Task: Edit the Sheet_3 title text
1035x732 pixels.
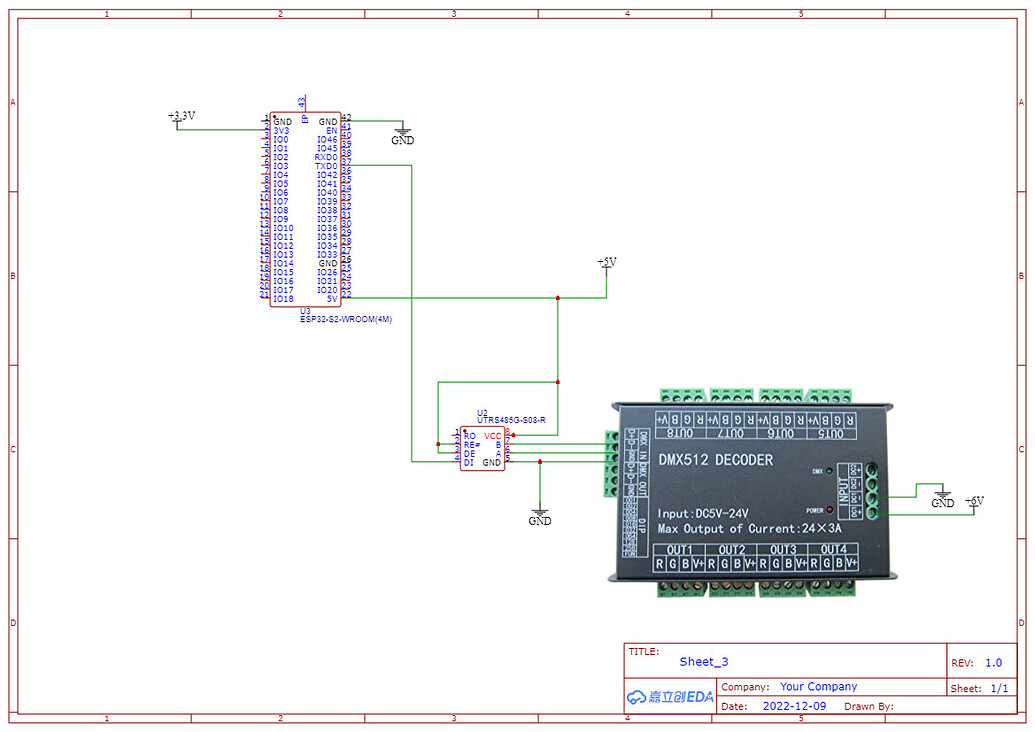Action: coord(703,661)
